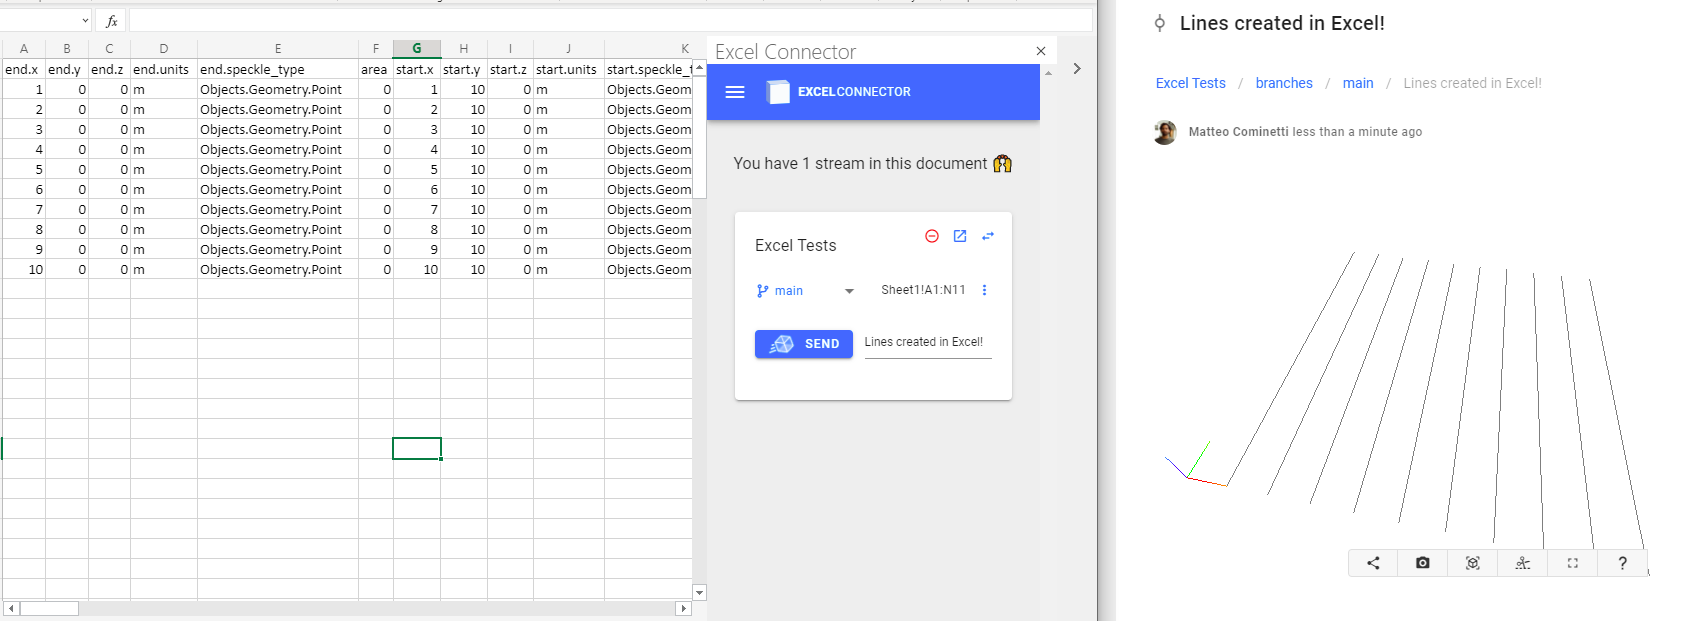Click the share icon in viewer toolbar
The height and width of the screenshot is (621, 1685).
point(1373,563)
